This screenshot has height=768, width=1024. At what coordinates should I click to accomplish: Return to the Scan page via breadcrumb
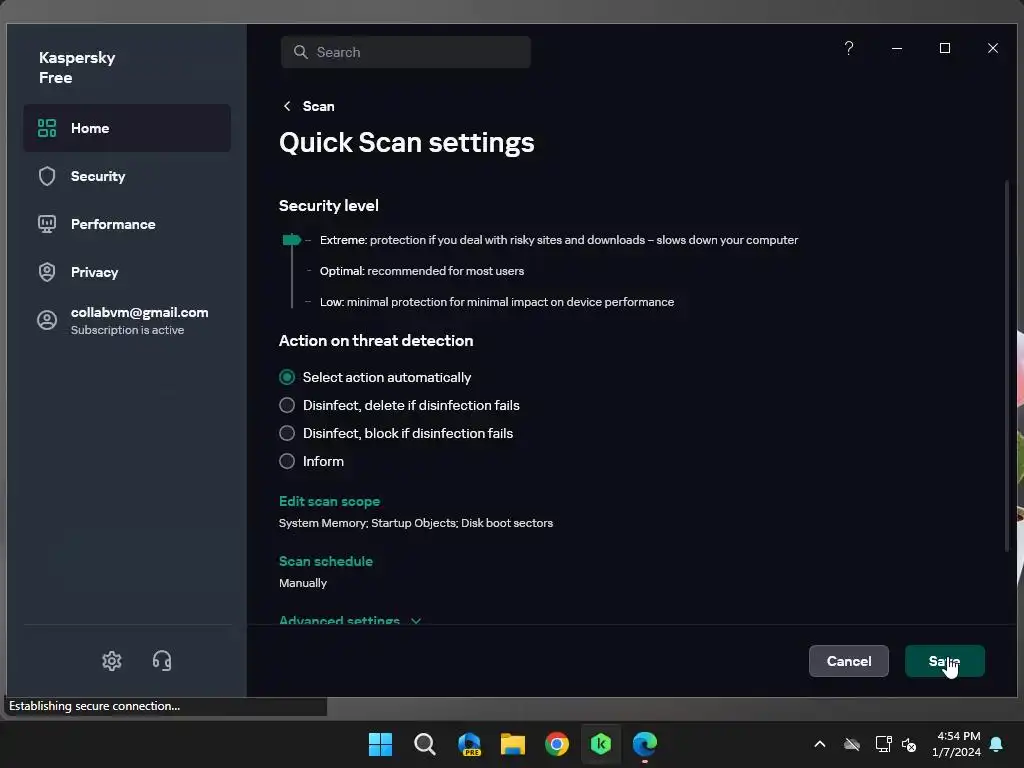pyautogui.click(x=319, y=106)
